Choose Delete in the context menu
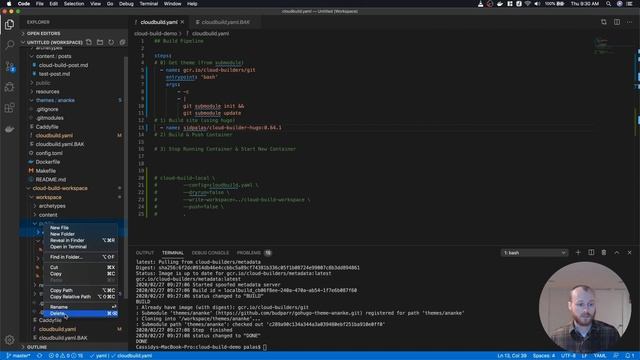Viewport: 640px width, 360px height. (81, 313)
